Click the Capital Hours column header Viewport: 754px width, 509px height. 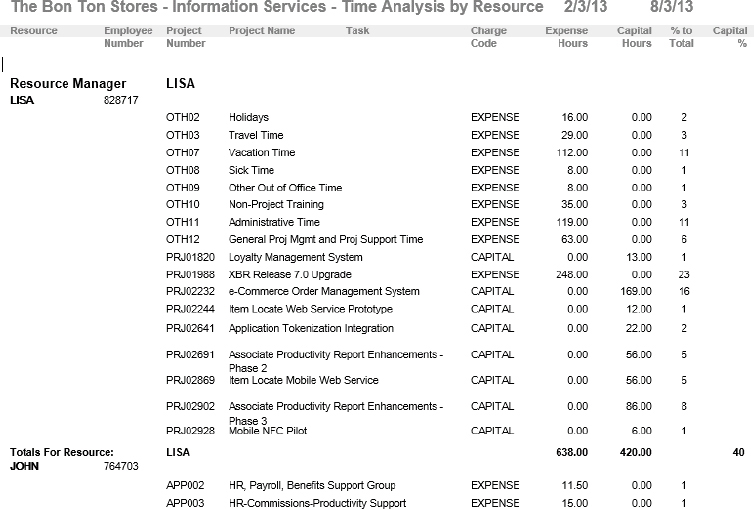pyautogui.click(x=634, y=37)
